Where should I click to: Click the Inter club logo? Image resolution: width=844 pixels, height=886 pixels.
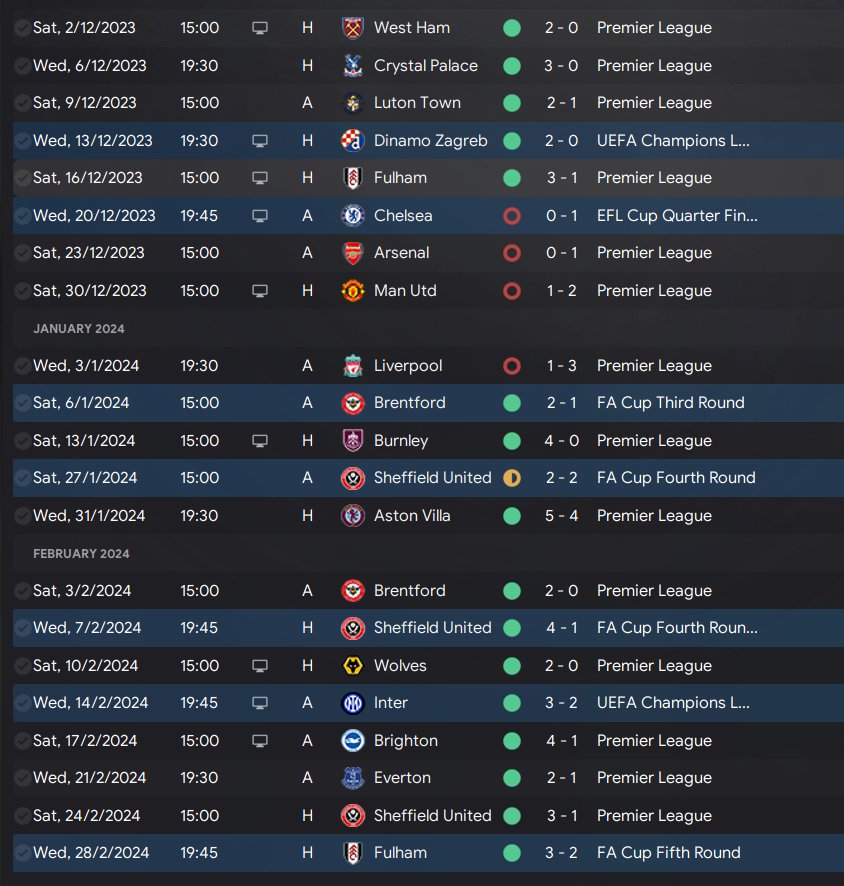tap(352, 703)
